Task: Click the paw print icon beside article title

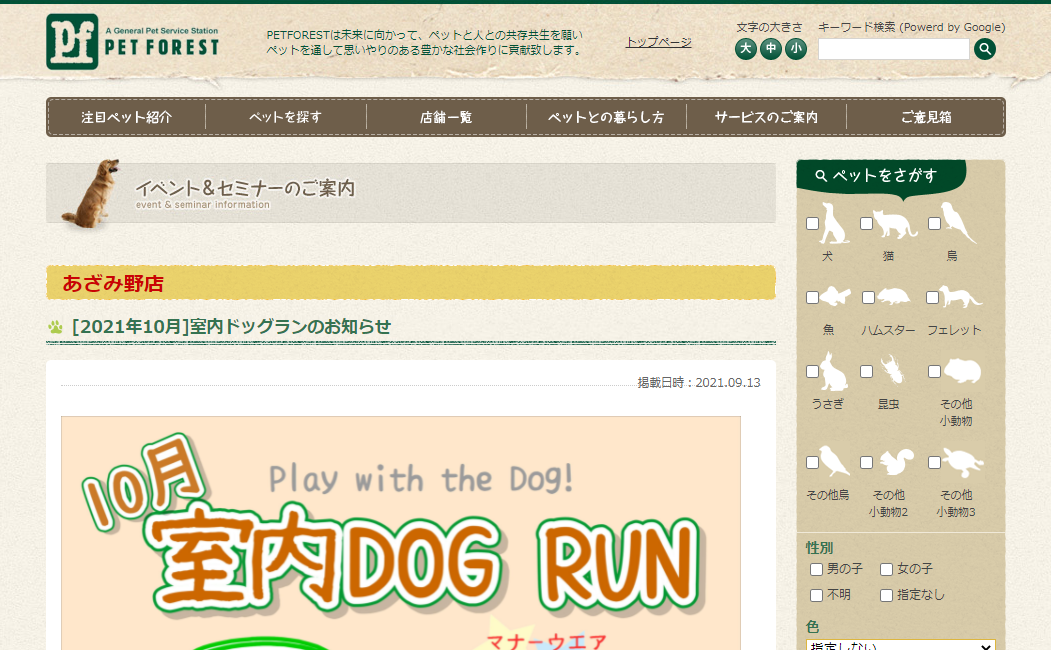Action: 55,327
